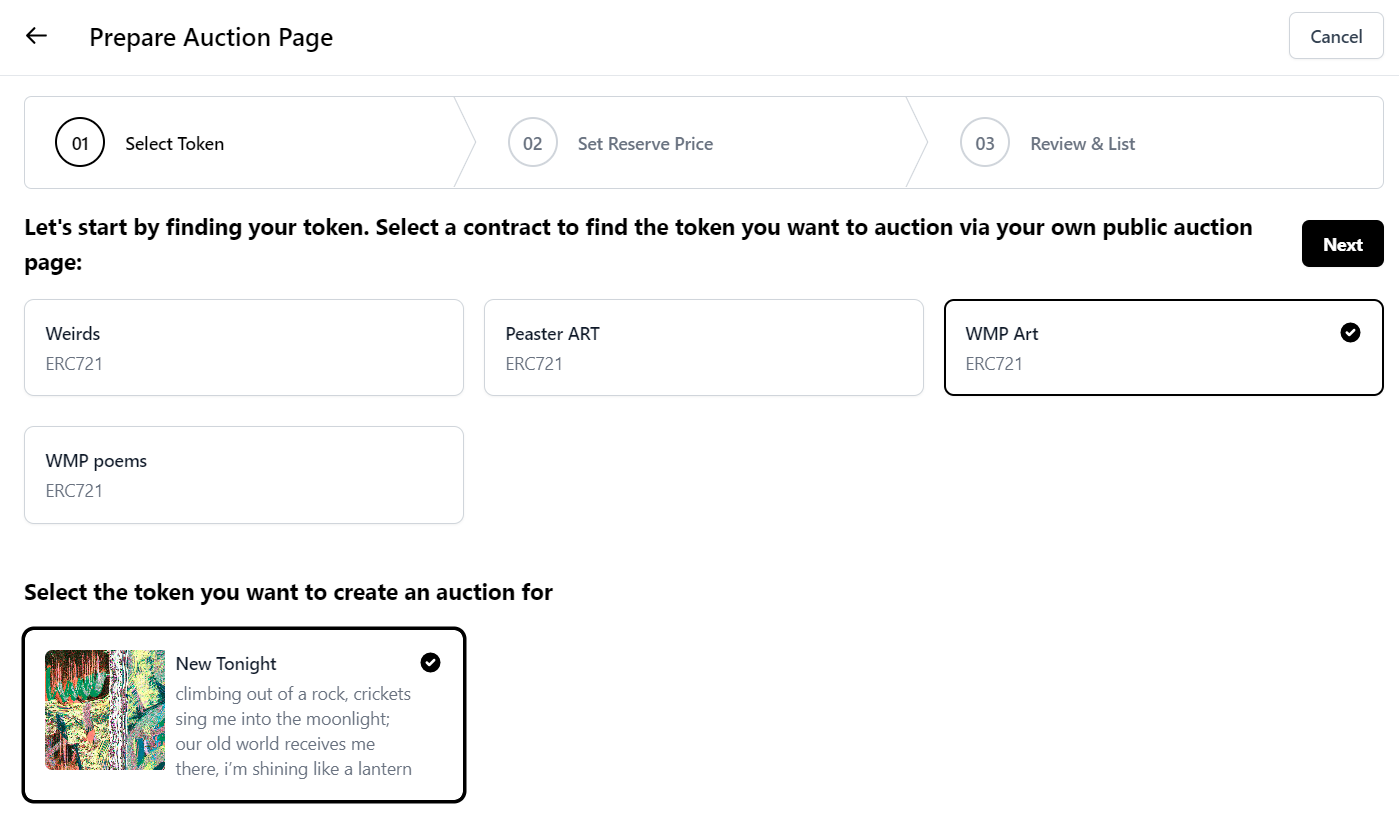
Task: Click the New Tonight poem description
Action: [x=293, y=731]
